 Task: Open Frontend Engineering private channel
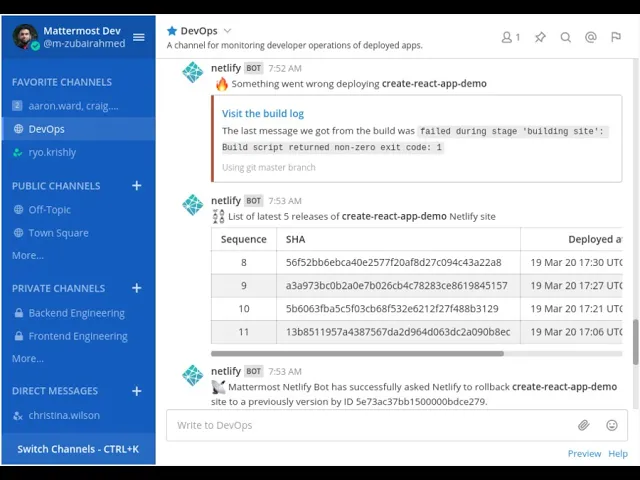78,336
